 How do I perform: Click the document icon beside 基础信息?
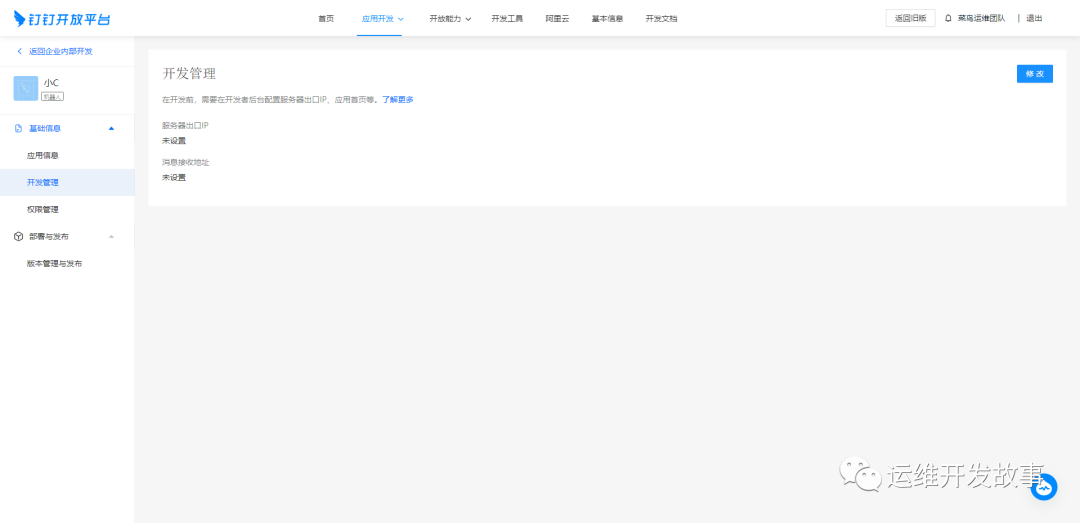tap(18, 128)
